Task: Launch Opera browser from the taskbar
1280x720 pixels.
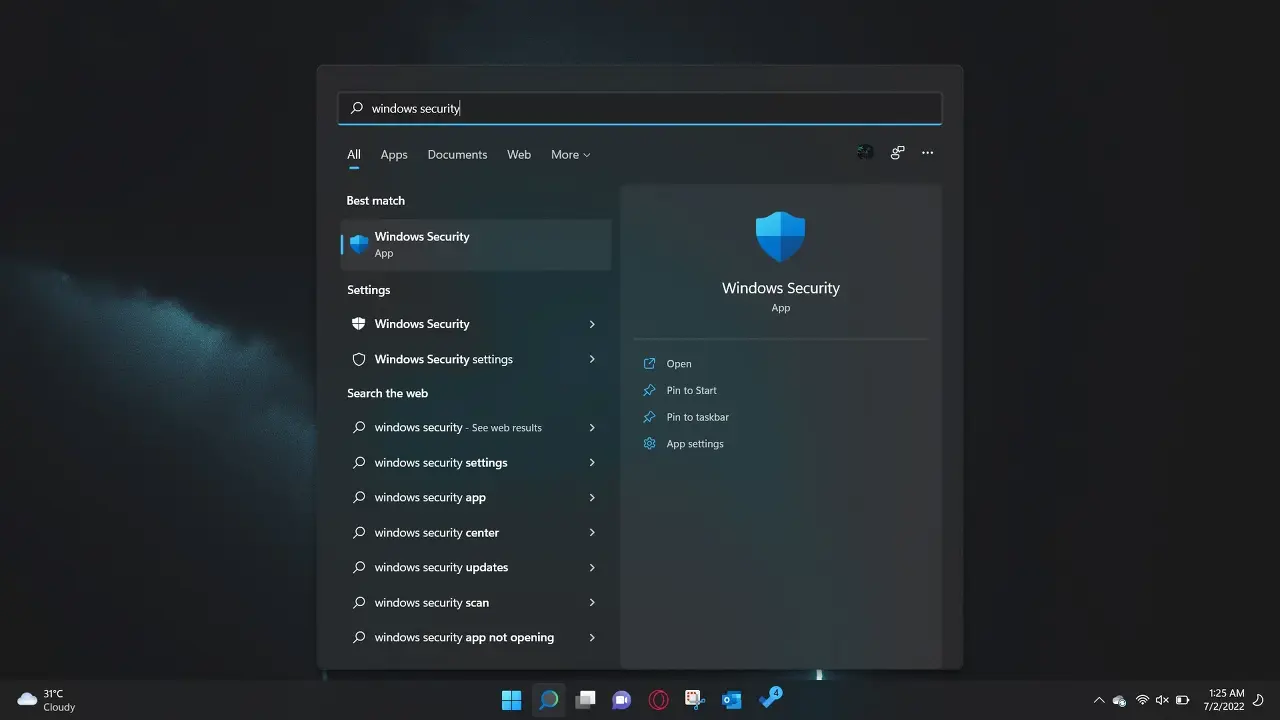Action: pyautogui.click(x=658, y=700)
